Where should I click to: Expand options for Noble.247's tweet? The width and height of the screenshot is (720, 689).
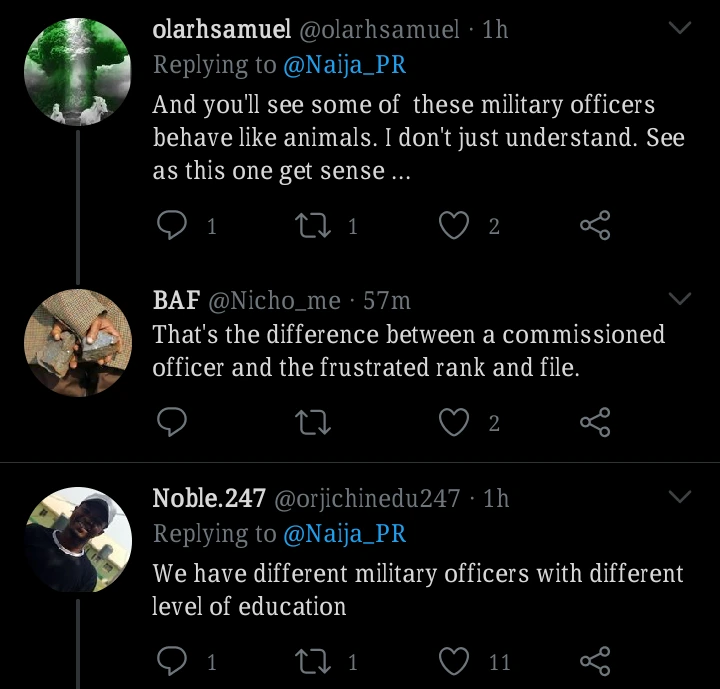(680, 497)
